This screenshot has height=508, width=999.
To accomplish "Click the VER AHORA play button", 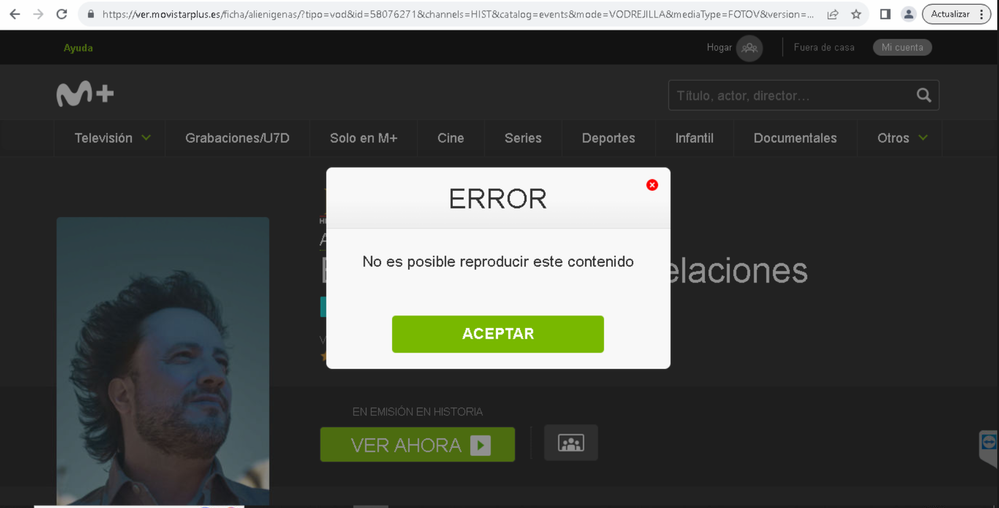I will [417, 444].
